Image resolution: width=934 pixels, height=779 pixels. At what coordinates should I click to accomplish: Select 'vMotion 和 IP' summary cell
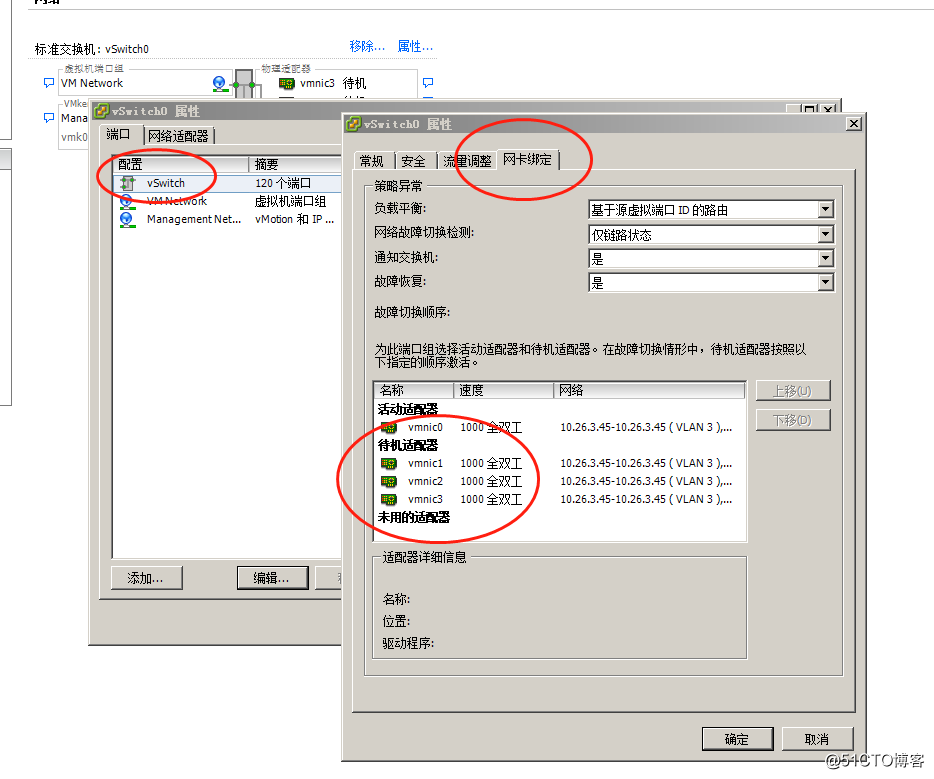click(x=295, y=219)
